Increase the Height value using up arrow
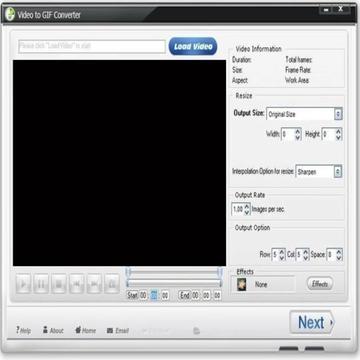This screenshot has width=360, height=360. [338, 131]
